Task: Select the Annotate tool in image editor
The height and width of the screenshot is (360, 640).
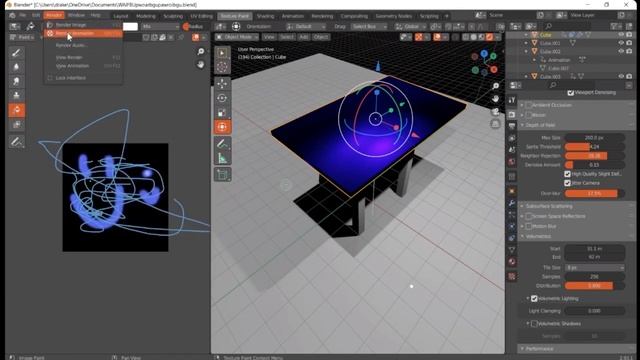Action: [16, 142]
